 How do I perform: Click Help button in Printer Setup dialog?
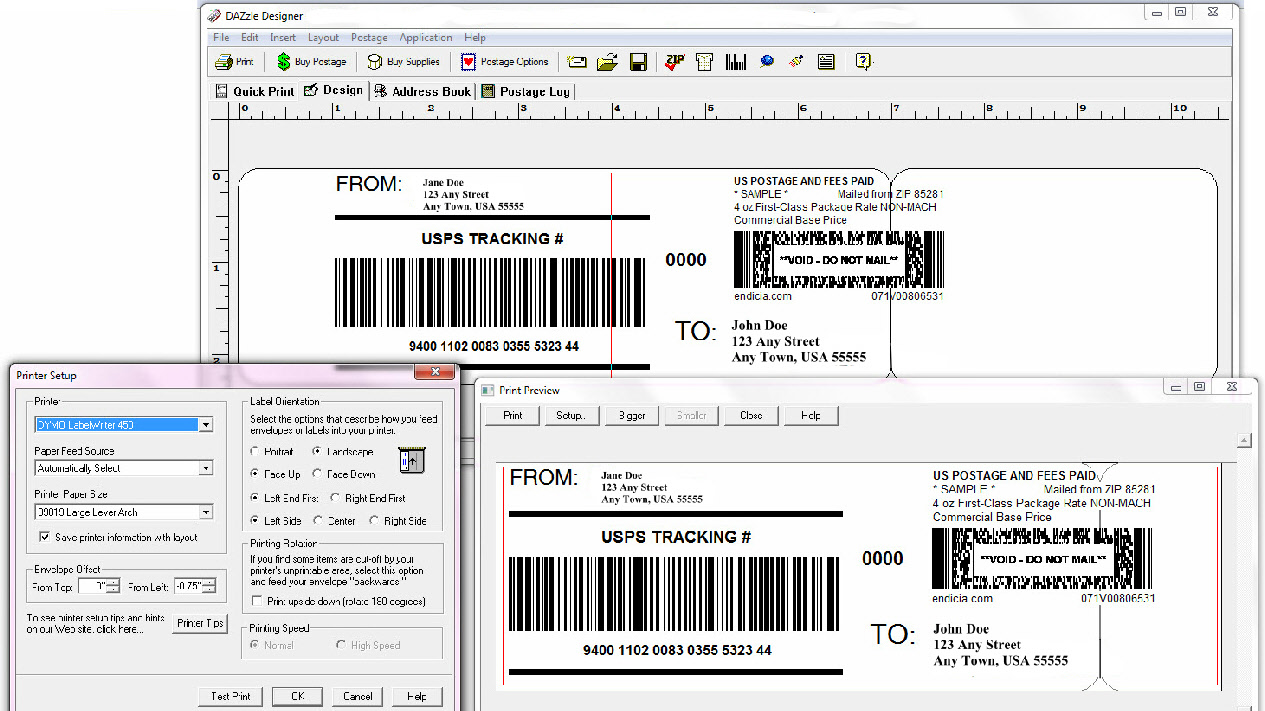(417, 696)
